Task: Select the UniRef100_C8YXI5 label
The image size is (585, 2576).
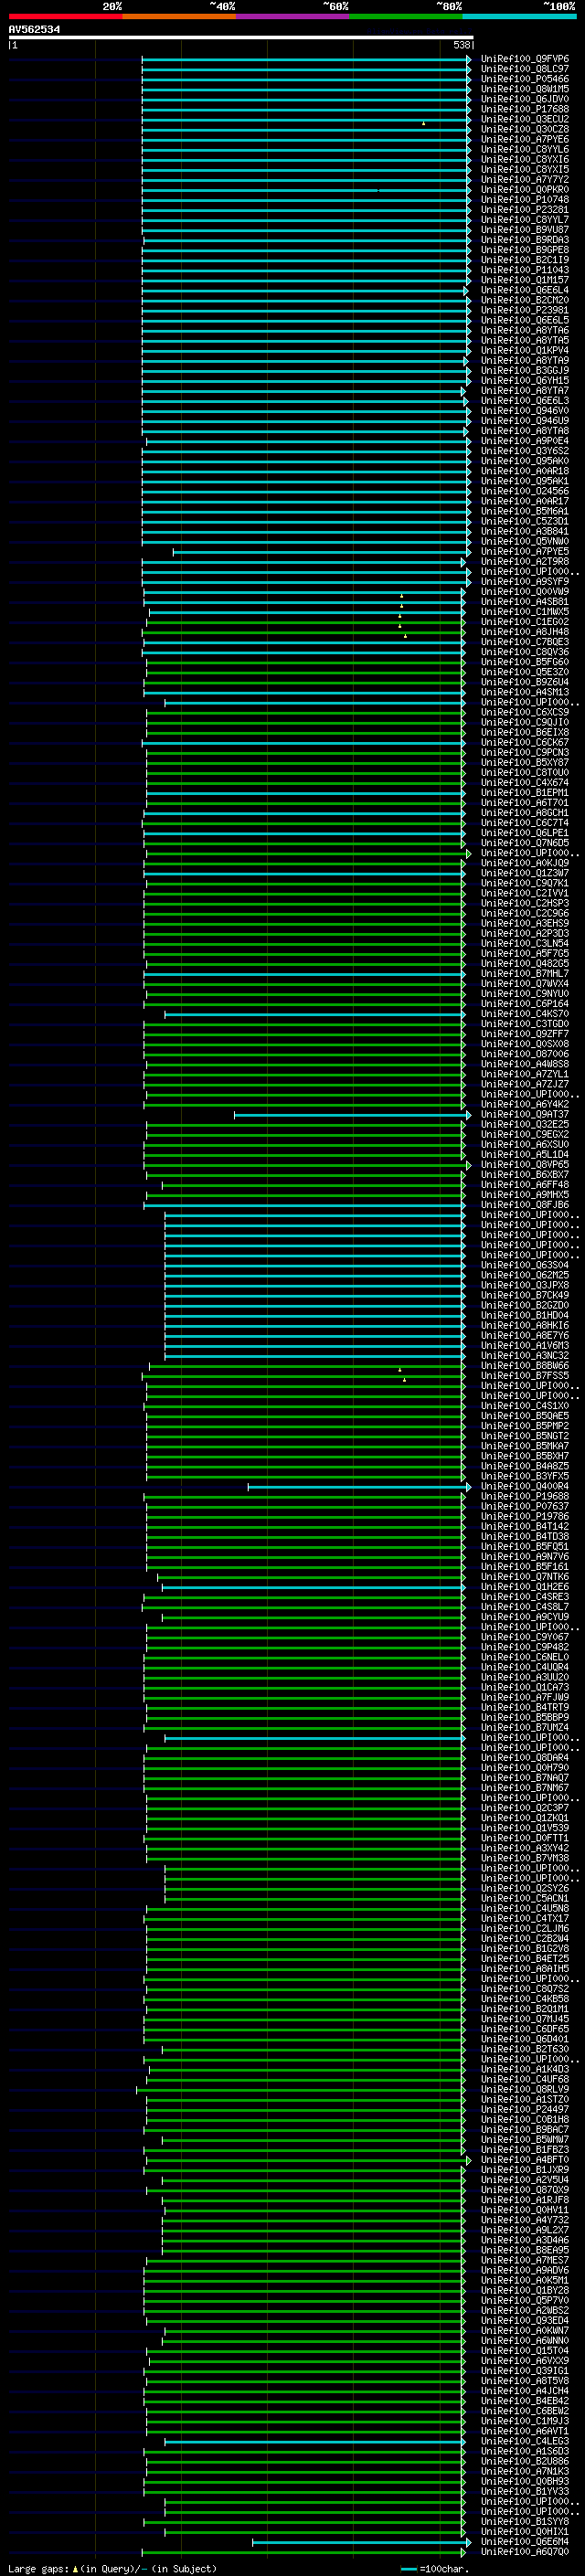Action: pyautogui.click(x=524, y=169)
